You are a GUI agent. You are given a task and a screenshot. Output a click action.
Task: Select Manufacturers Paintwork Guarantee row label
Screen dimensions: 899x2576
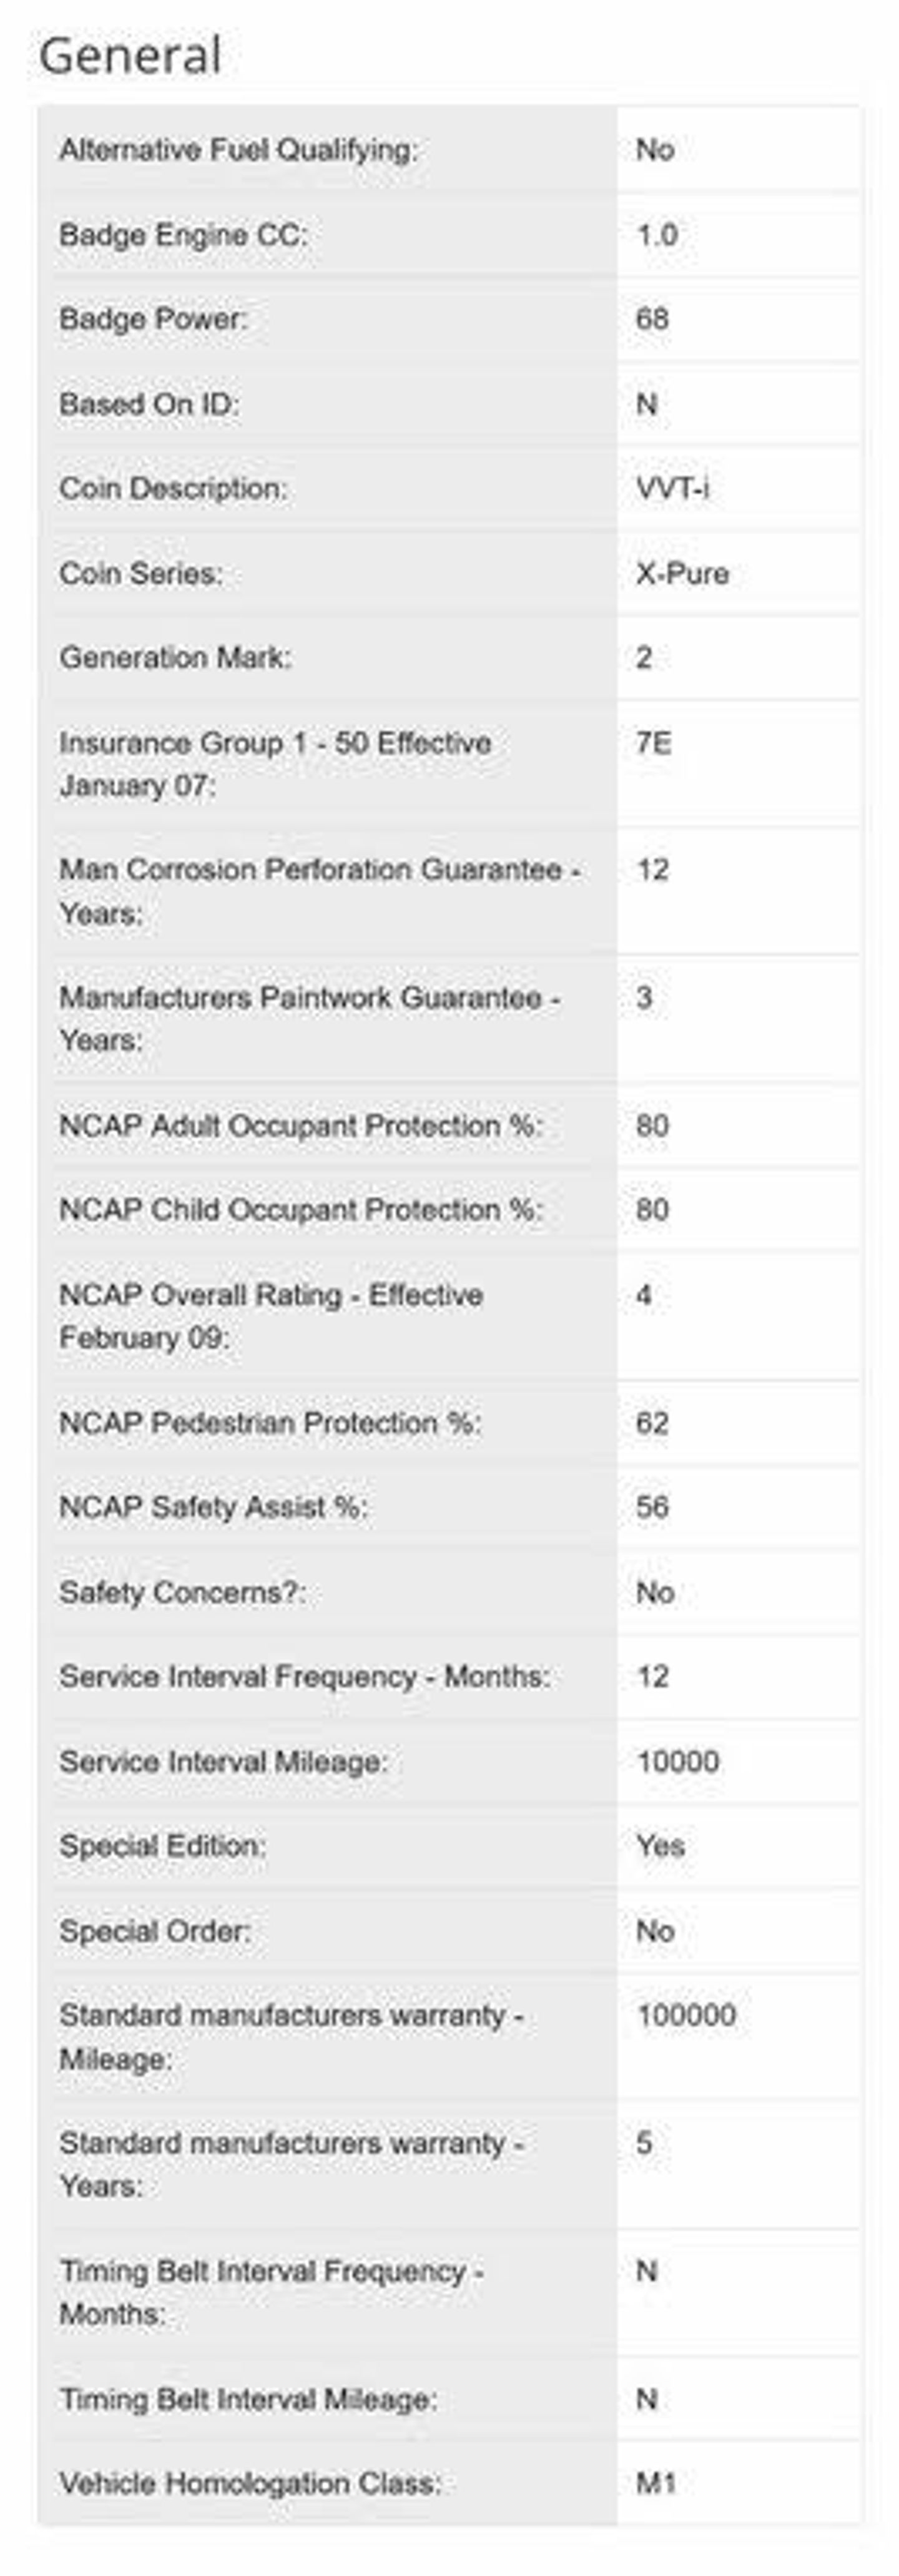pyautogui.click(x=310, y=1018)
